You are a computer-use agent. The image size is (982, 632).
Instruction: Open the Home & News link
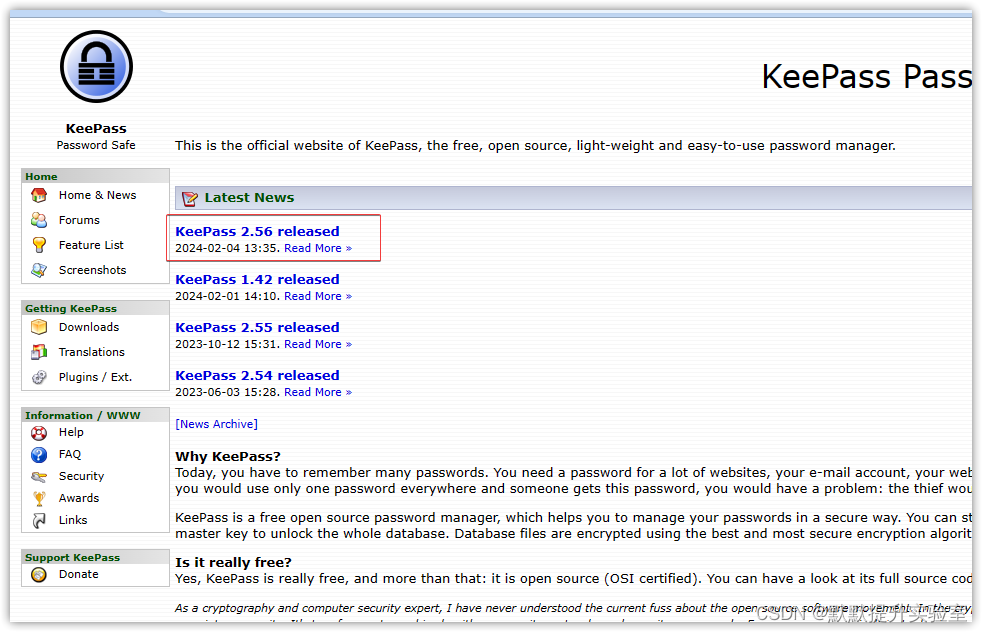[97, 195]
